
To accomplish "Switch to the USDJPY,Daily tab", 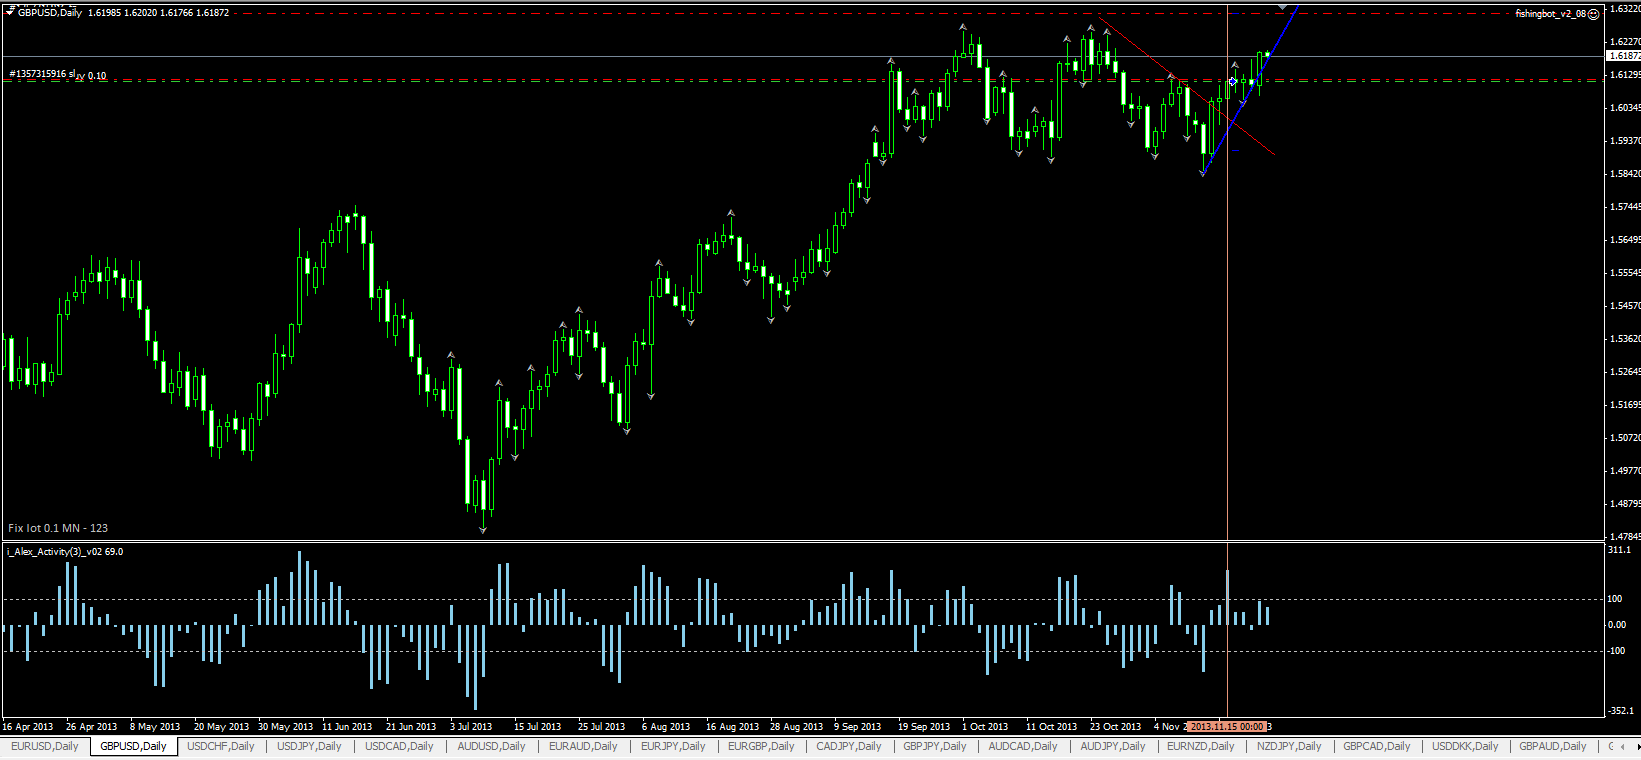I will (309, 747).
